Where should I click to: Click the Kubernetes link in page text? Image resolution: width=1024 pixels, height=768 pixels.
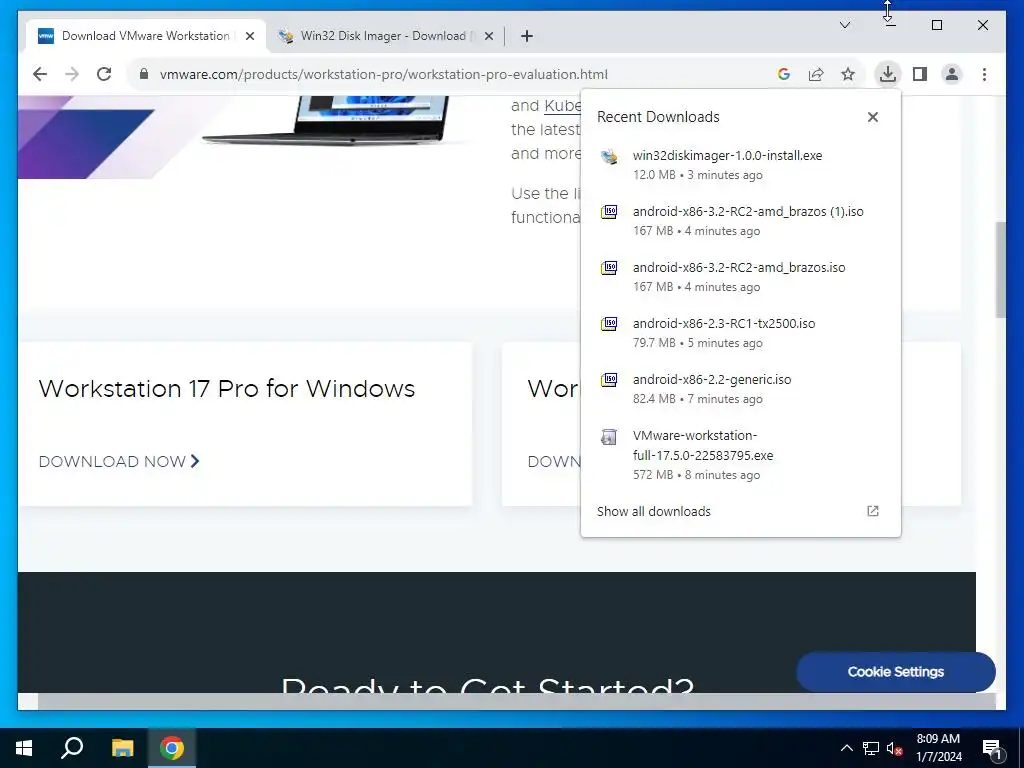[x=563, y=106]
